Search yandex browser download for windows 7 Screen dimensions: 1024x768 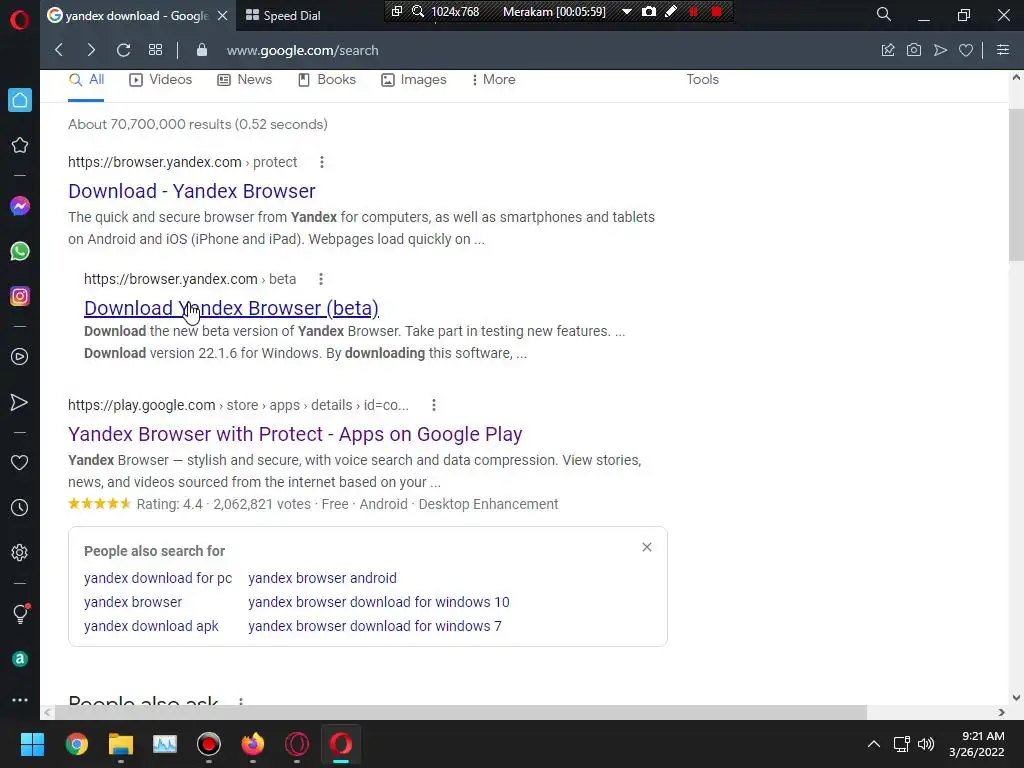point(375,626)
